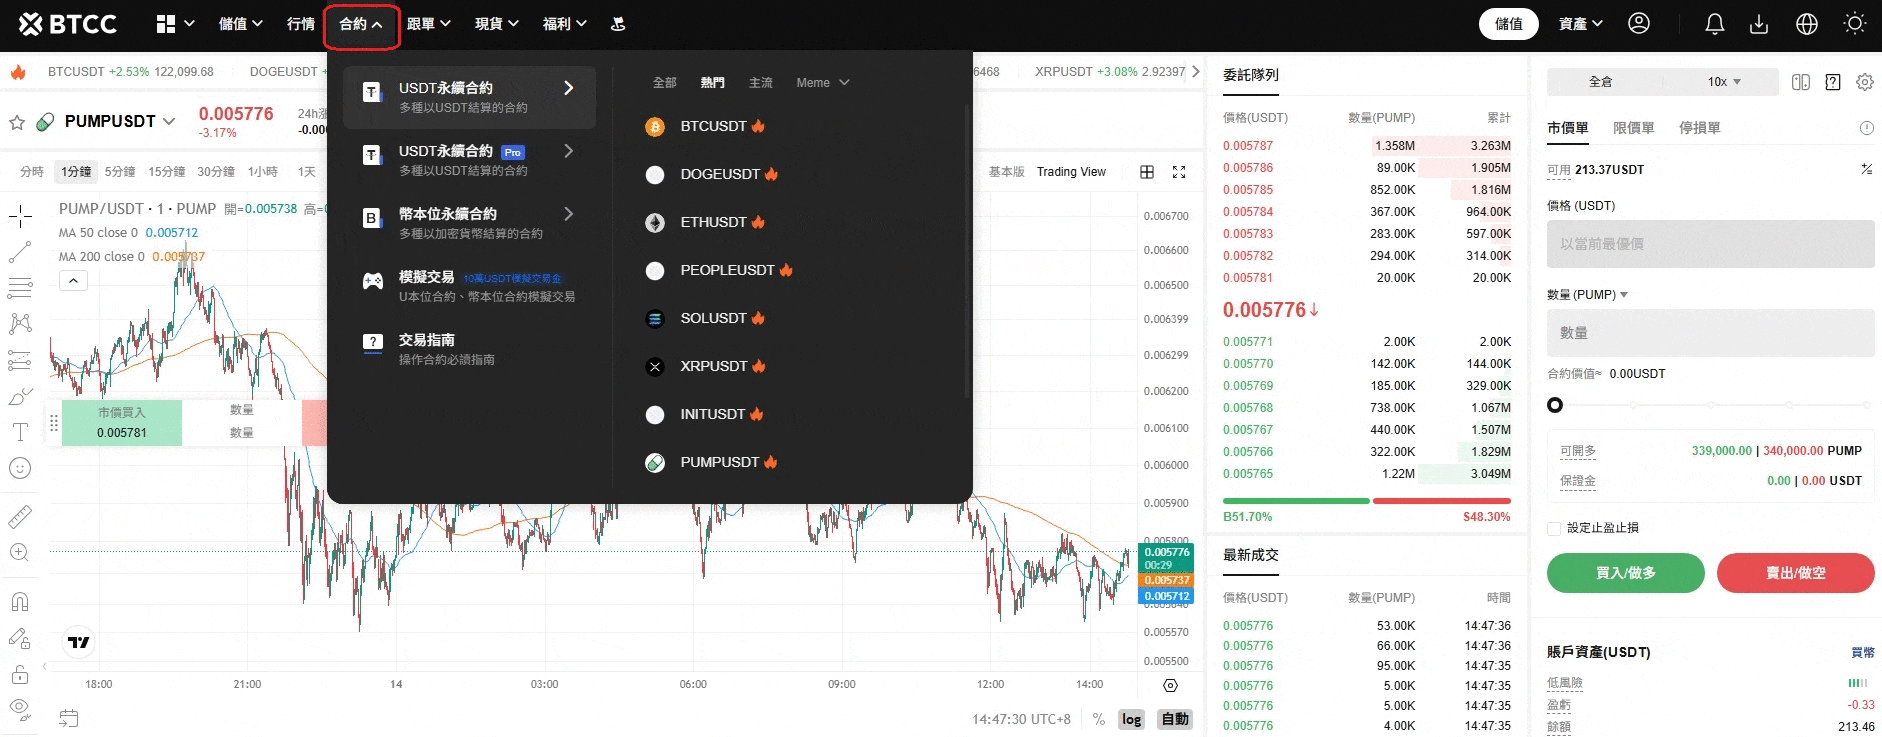Expand the 儲值 menu in header

(240, 23)
